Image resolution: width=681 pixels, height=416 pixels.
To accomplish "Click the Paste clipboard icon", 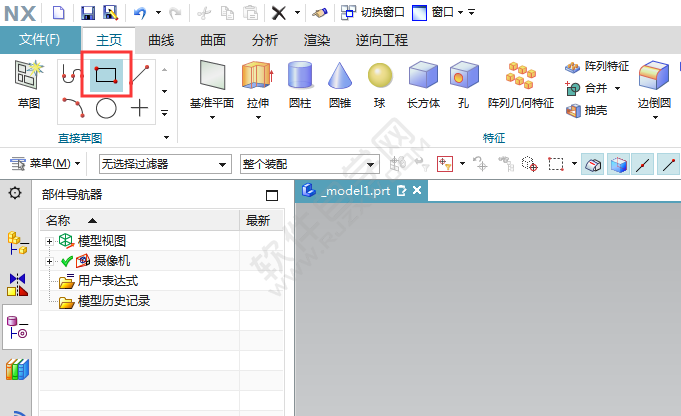I will 251,13.
